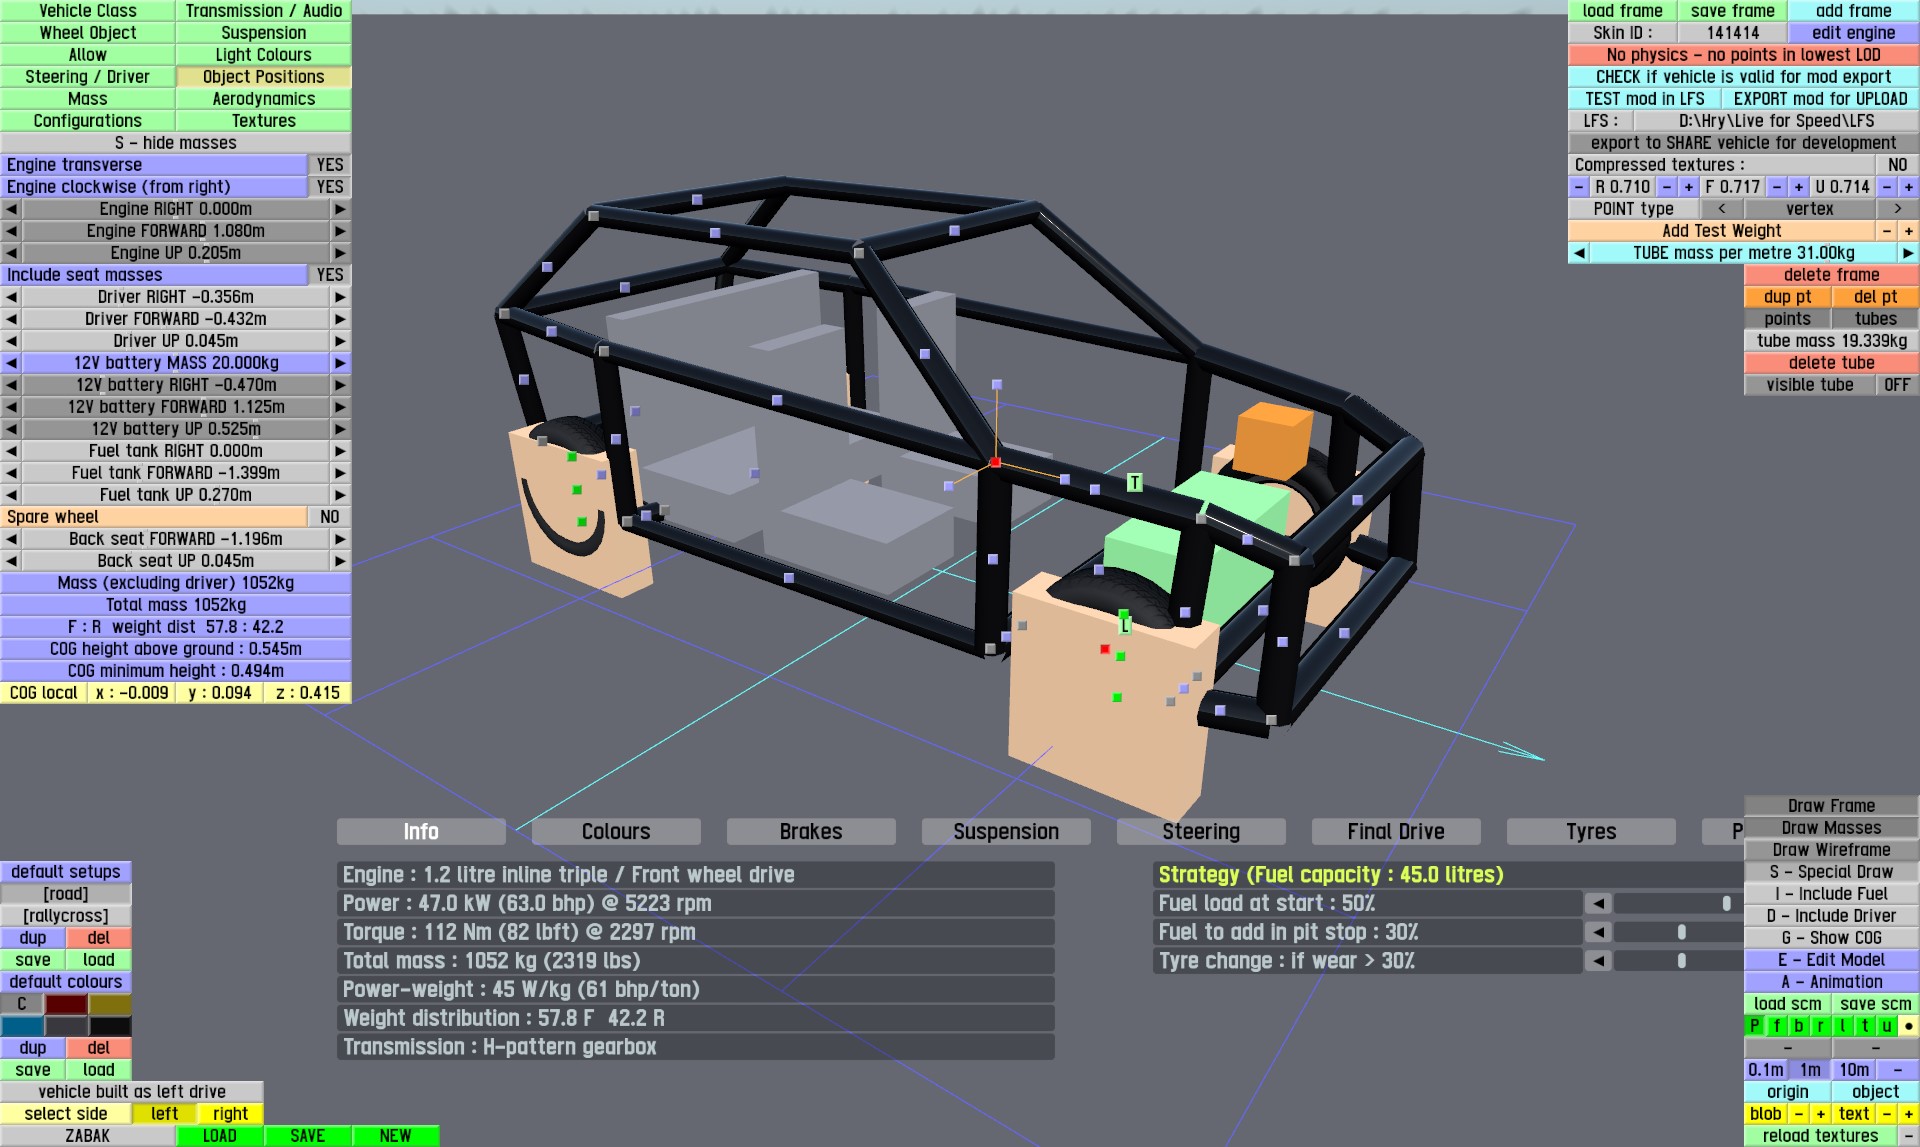Image resolution: width=1920 pixels, height=1147 pixels.
Task: Open Aerodynamics editor section
Action: [x=263, y=99]
